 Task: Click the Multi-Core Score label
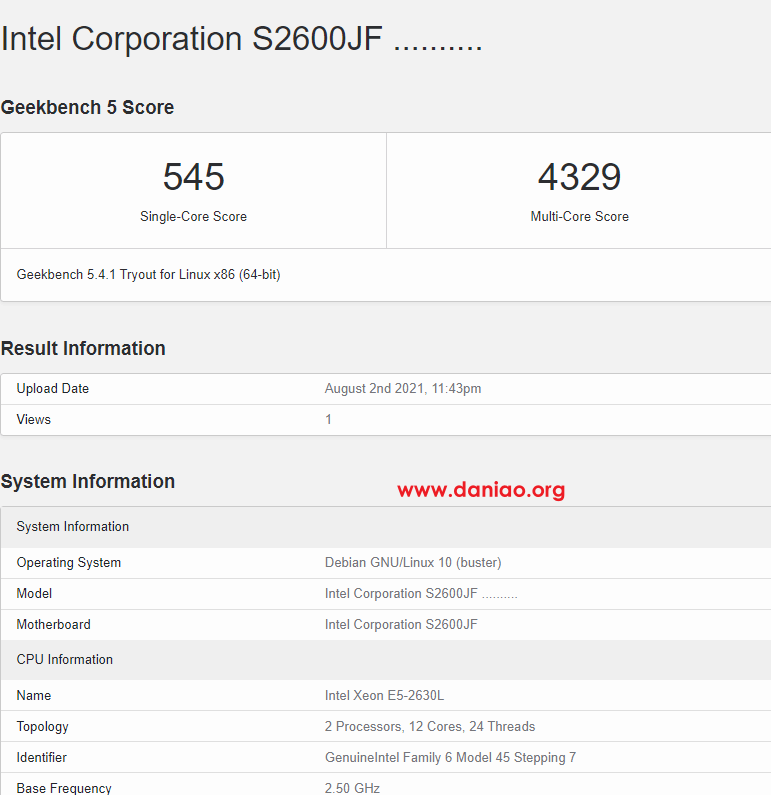coord(579,216)
